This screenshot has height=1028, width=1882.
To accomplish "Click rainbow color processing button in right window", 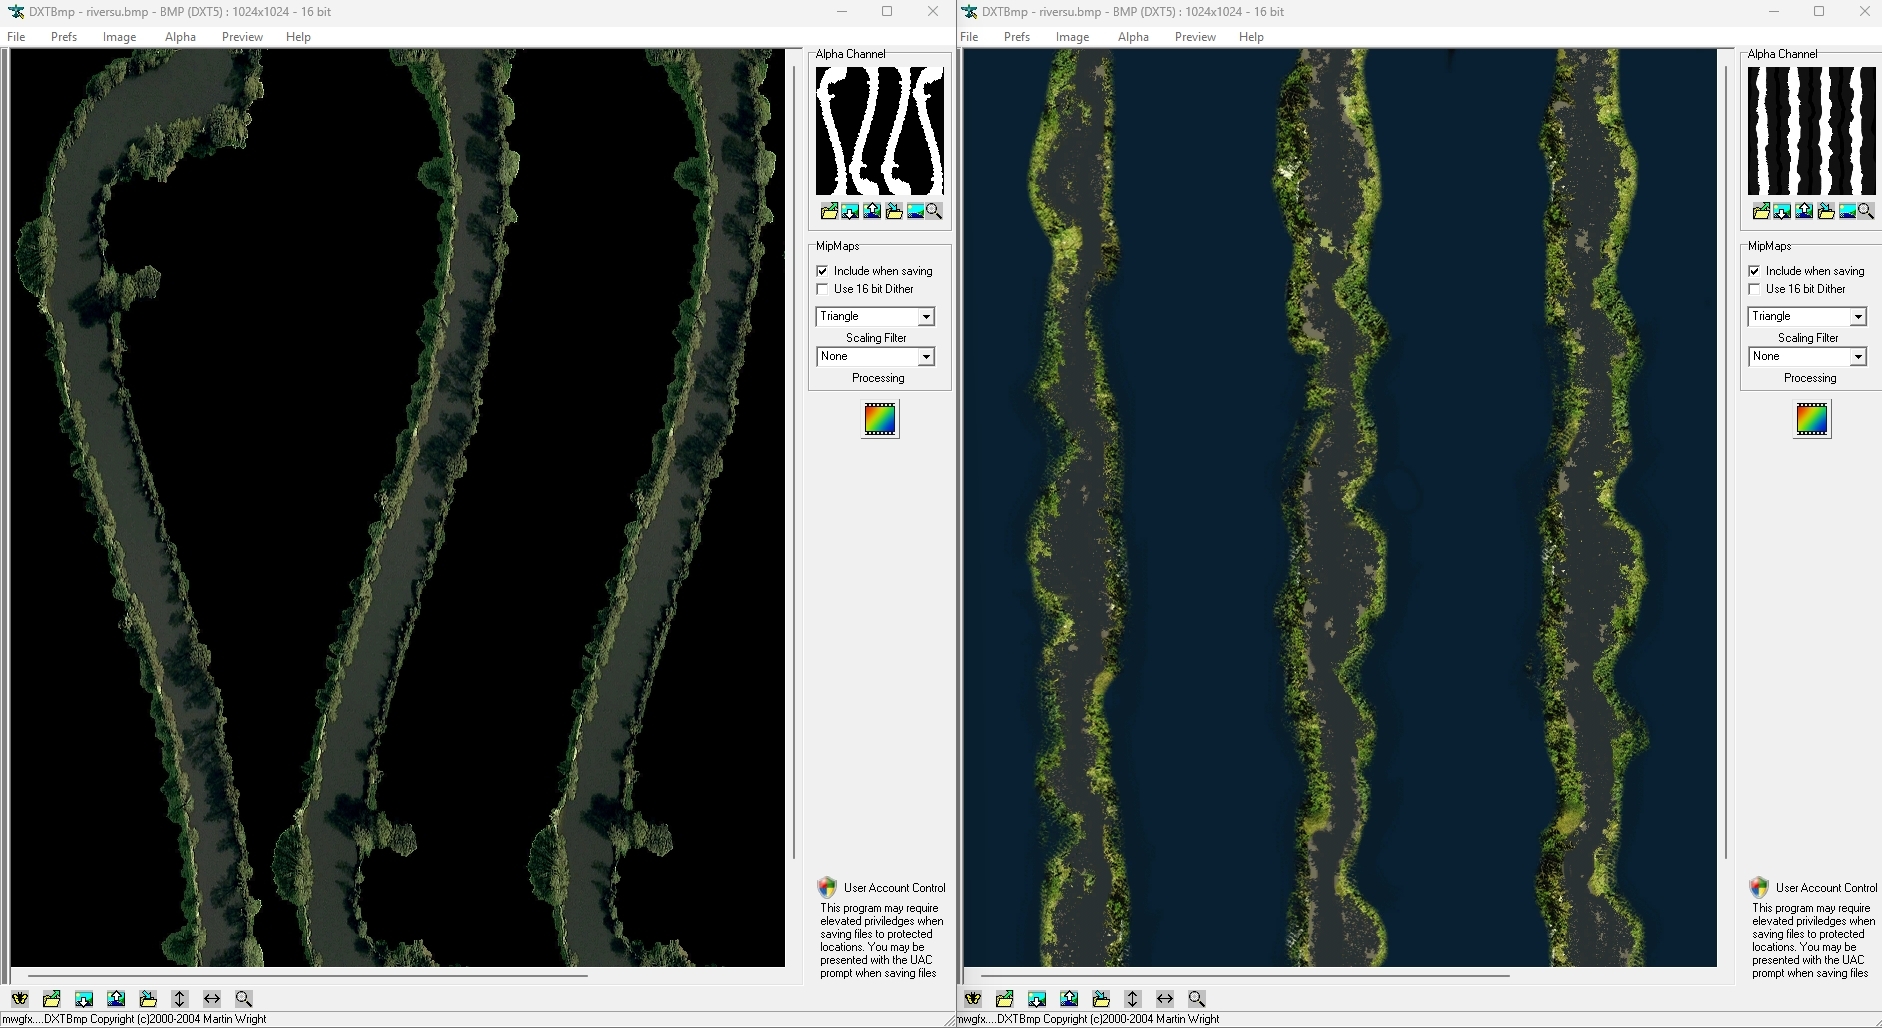I will tap(1812, 419).
